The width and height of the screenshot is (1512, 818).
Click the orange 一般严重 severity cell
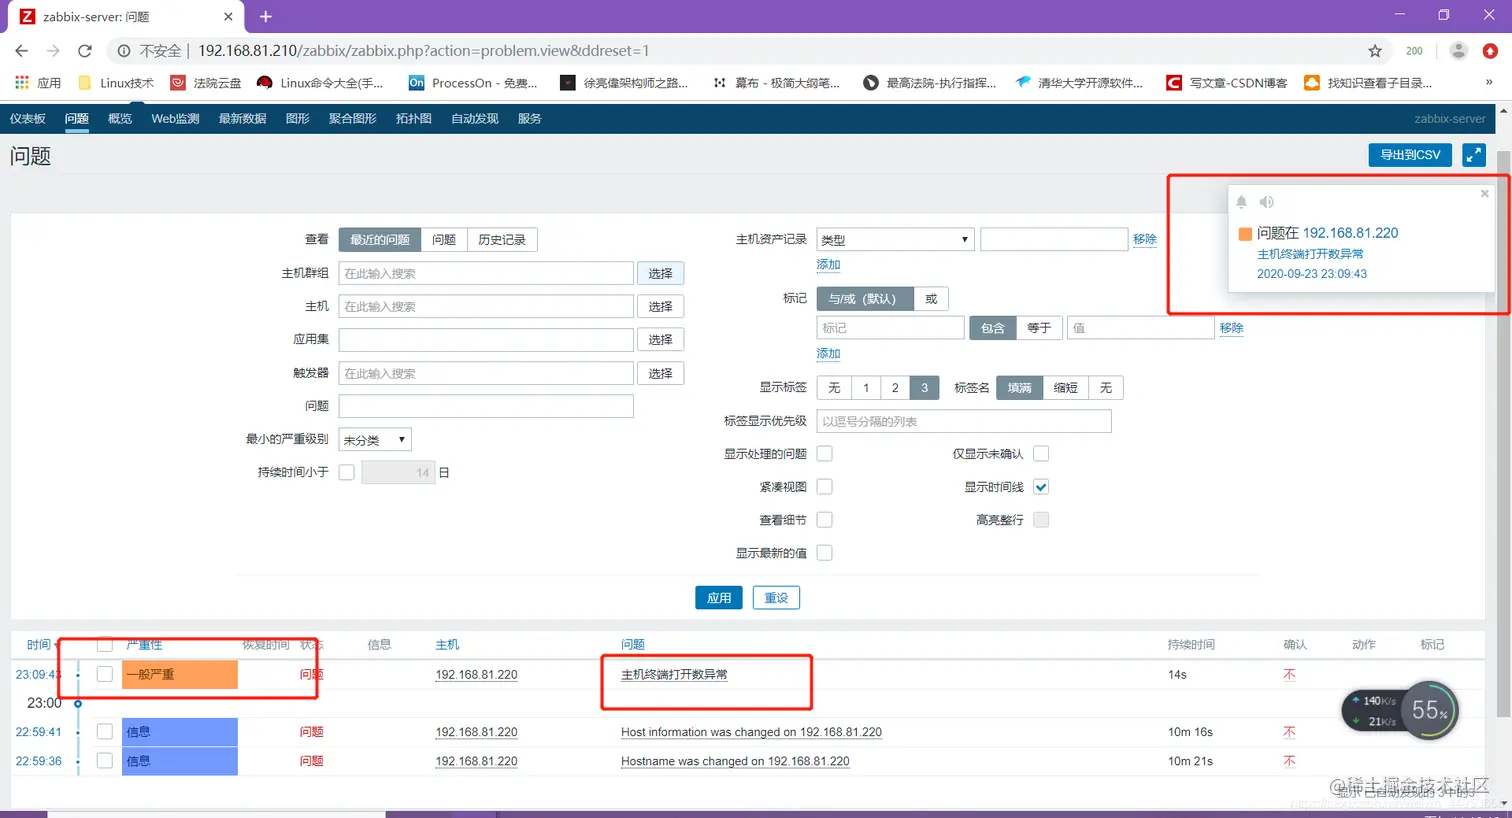tap(180, 675)
